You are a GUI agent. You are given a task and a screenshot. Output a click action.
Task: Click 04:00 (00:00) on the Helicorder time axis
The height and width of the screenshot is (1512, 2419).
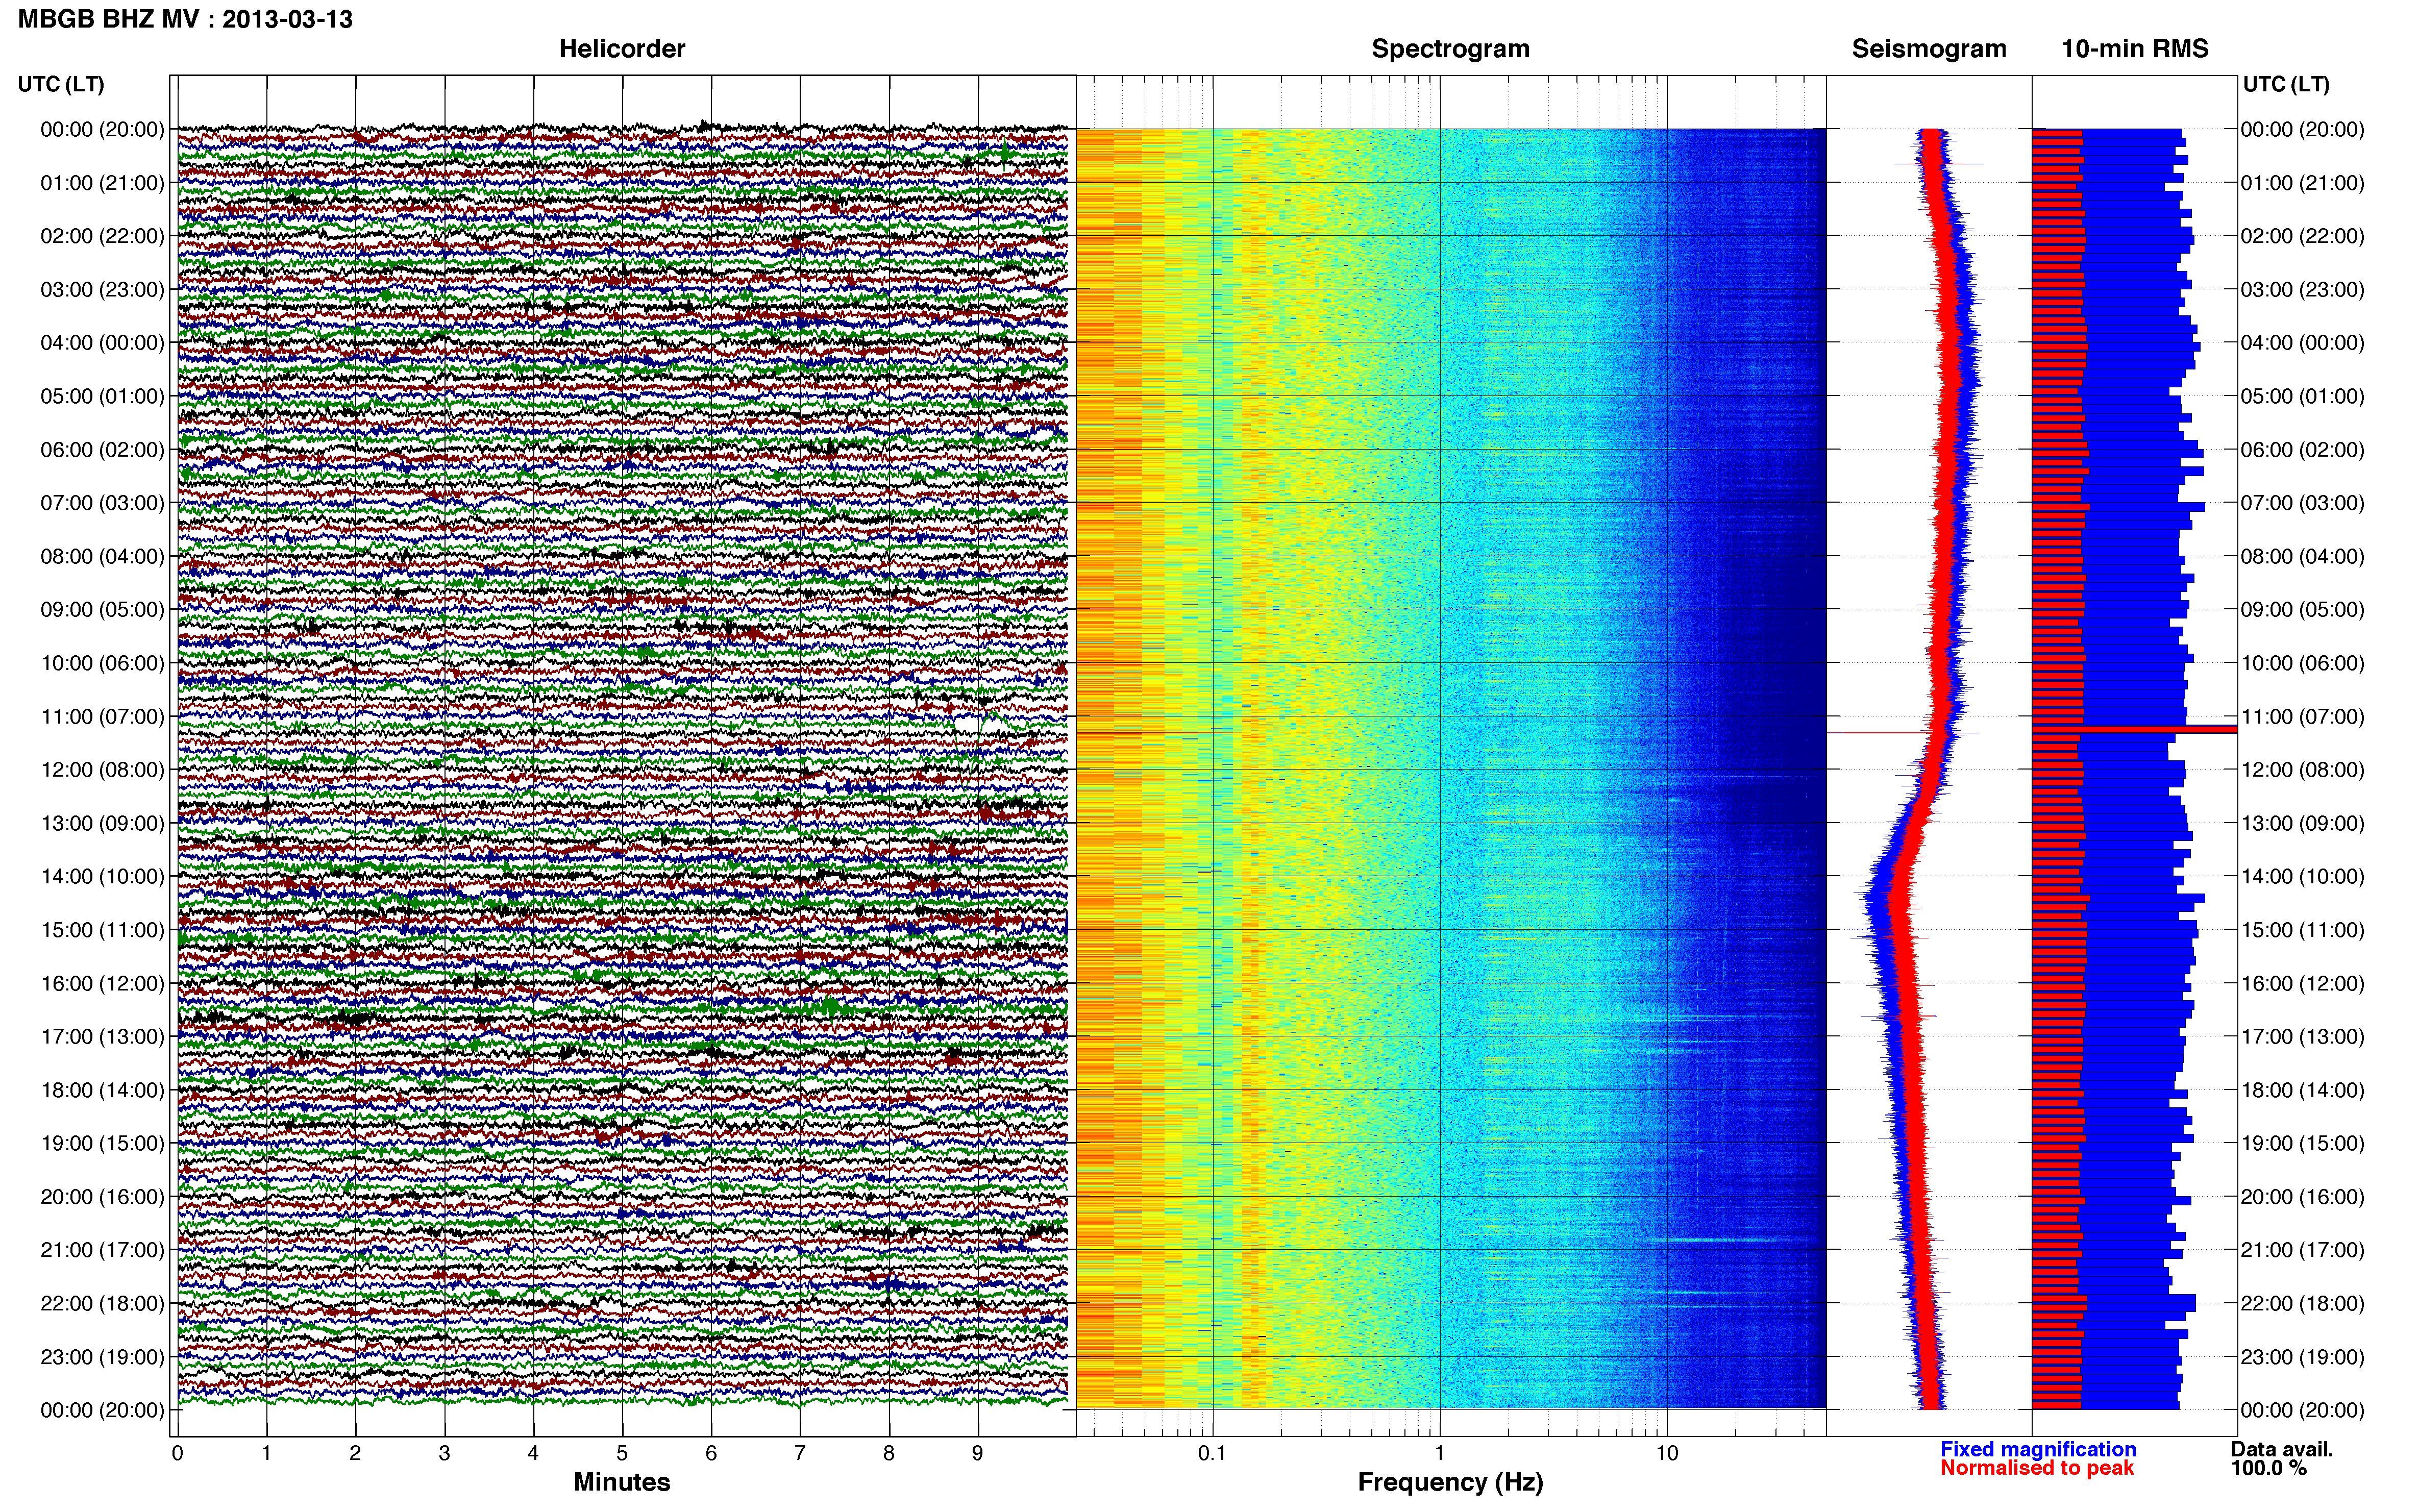point(102,343)
